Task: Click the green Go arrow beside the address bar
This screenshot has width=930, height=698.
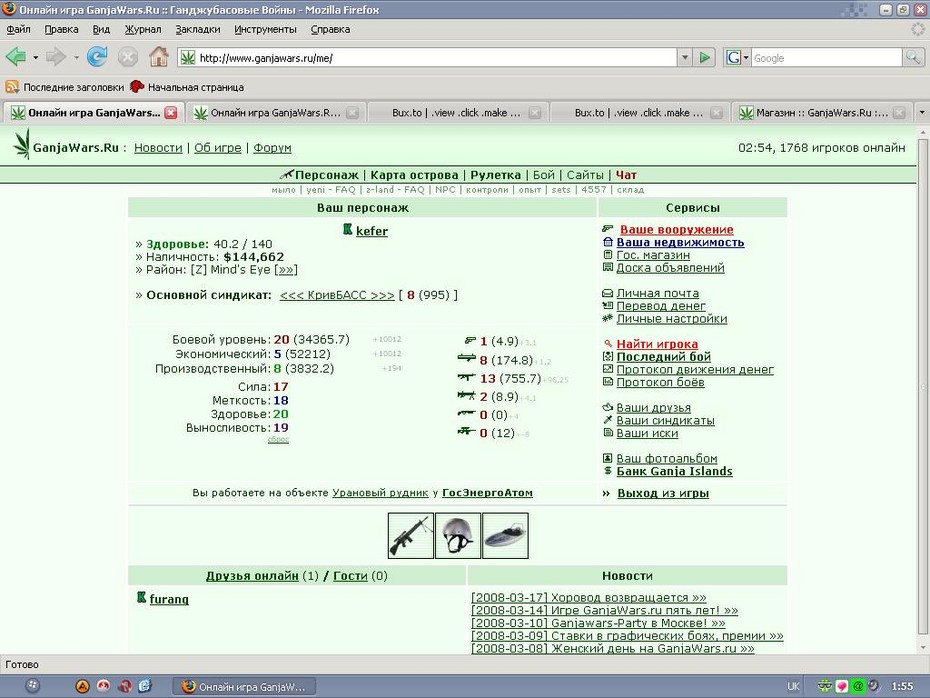Action: point(705,58)
